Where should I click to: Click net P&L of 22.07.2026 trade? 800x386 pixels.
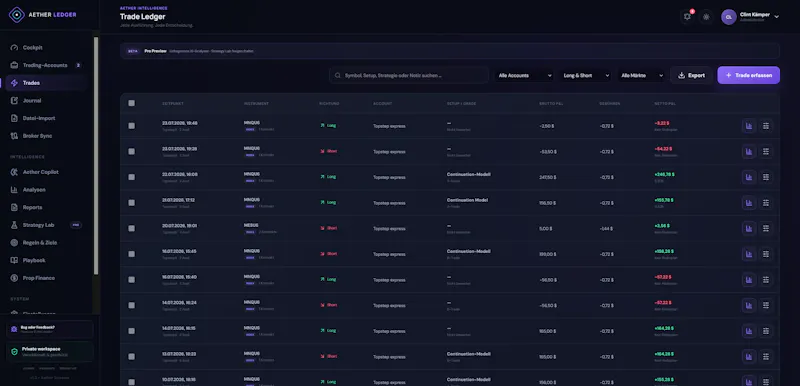[664, 174]
